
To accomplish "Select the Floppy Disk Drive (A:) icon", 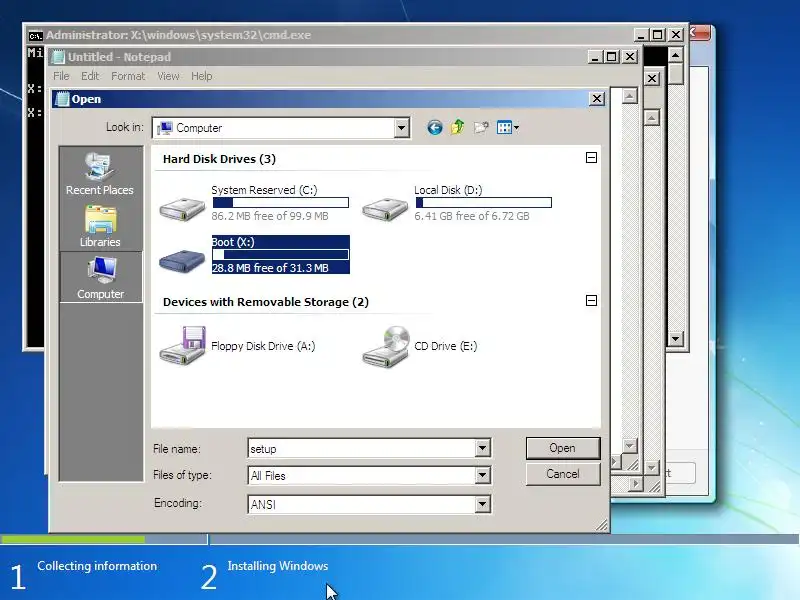I will click(x=183, y=345).
